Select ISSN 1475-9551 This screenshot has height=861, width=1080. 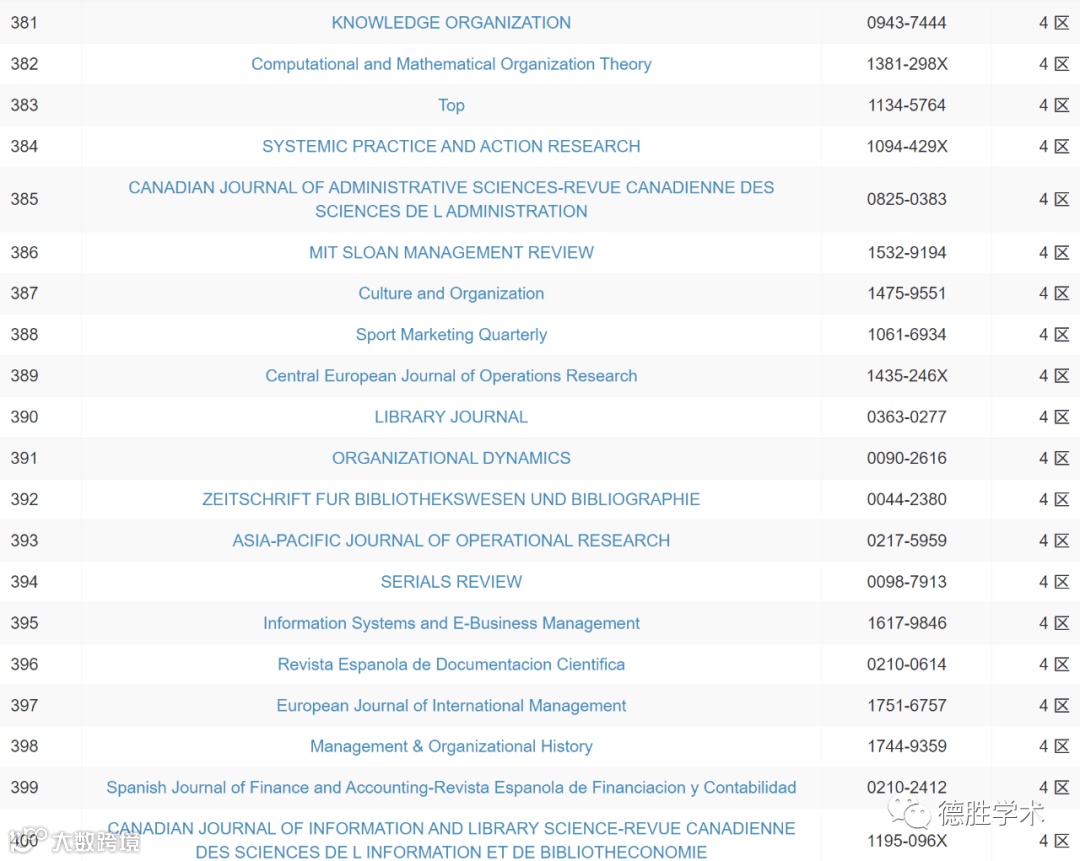[906, 293]
